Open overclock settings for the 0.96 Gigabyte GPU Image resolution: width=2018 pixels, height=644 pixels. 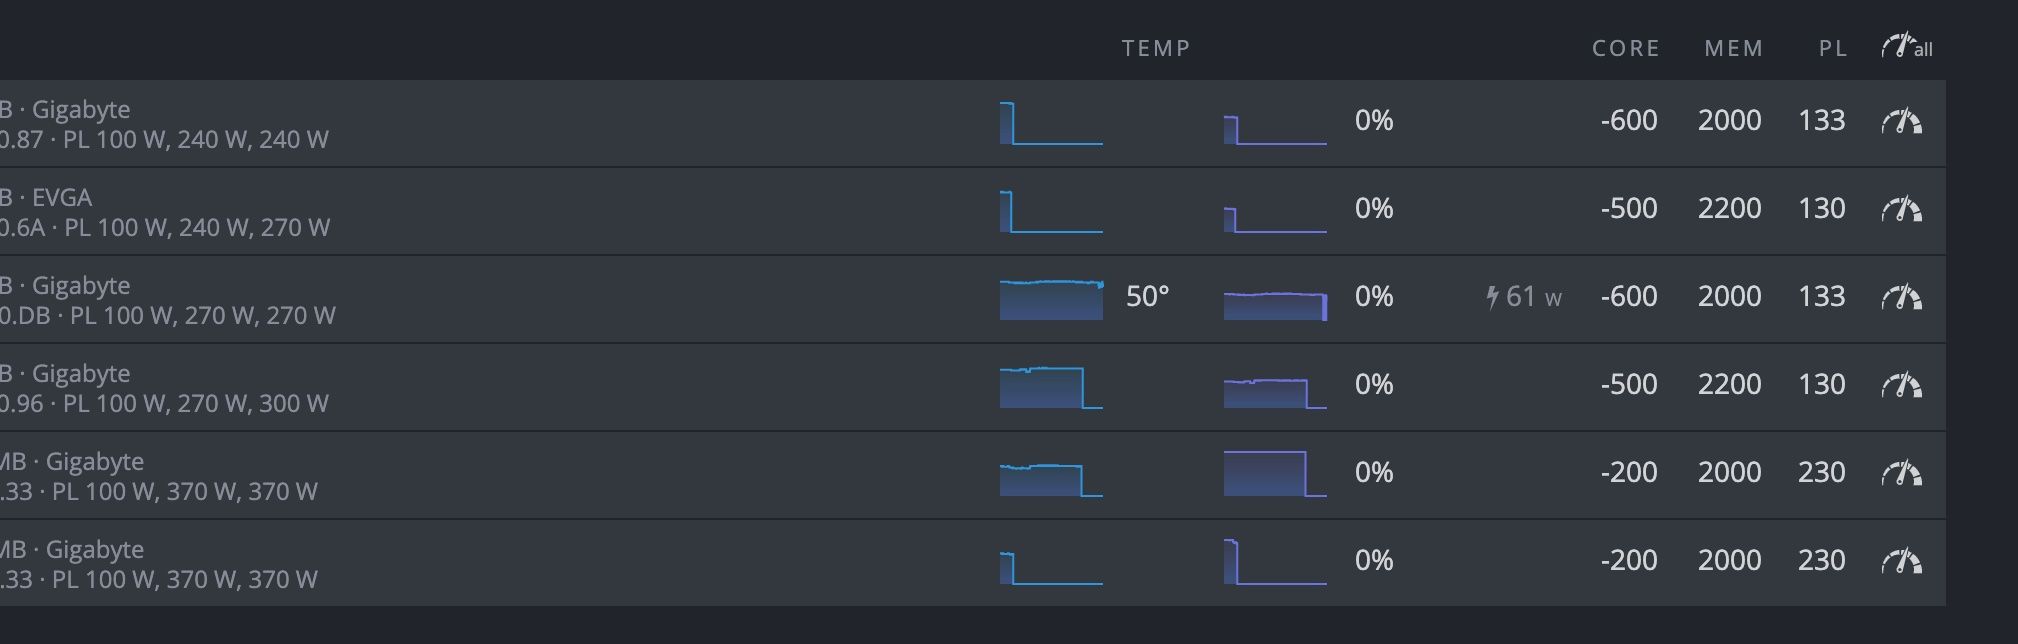[1901, 385]
